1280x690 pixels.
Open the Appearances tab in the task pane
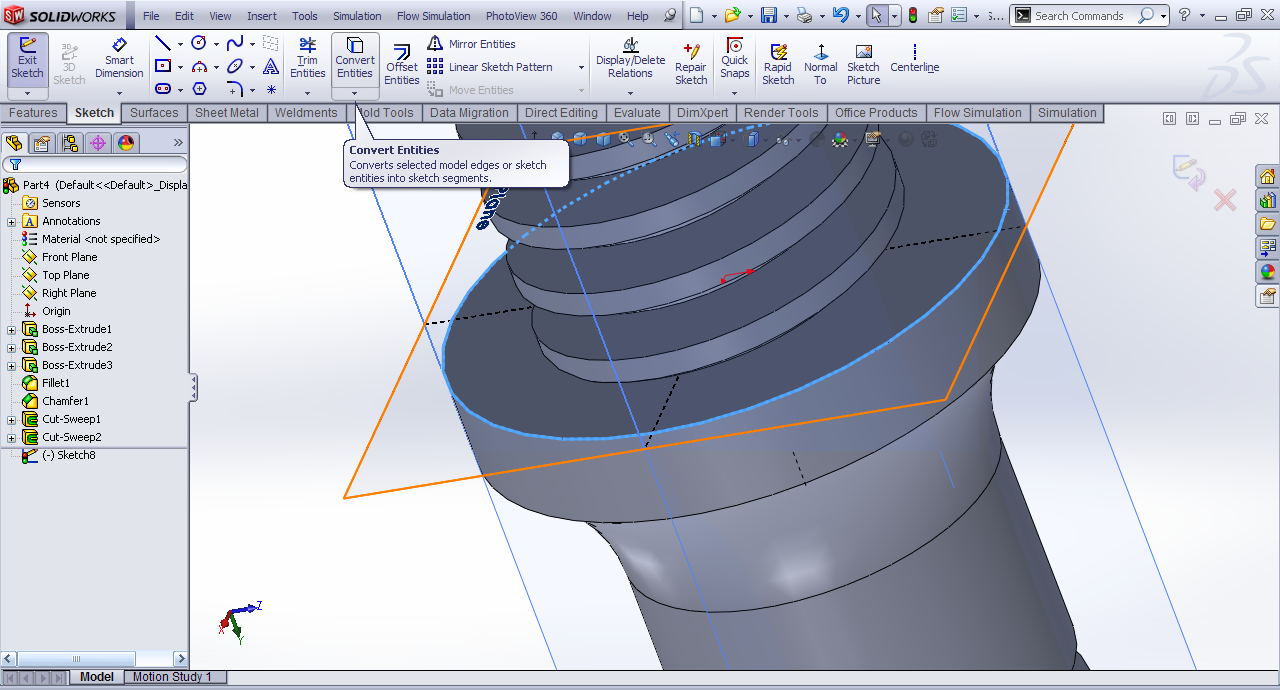(1267, 271)
